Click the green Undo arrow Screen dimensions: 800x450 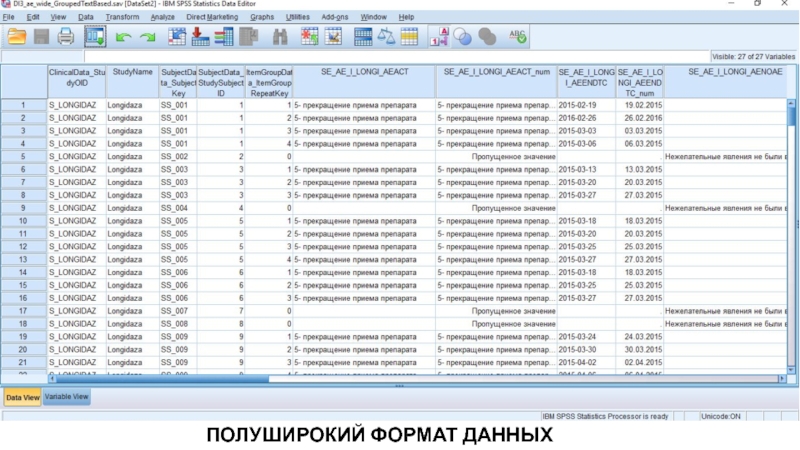tap(123, 37)
